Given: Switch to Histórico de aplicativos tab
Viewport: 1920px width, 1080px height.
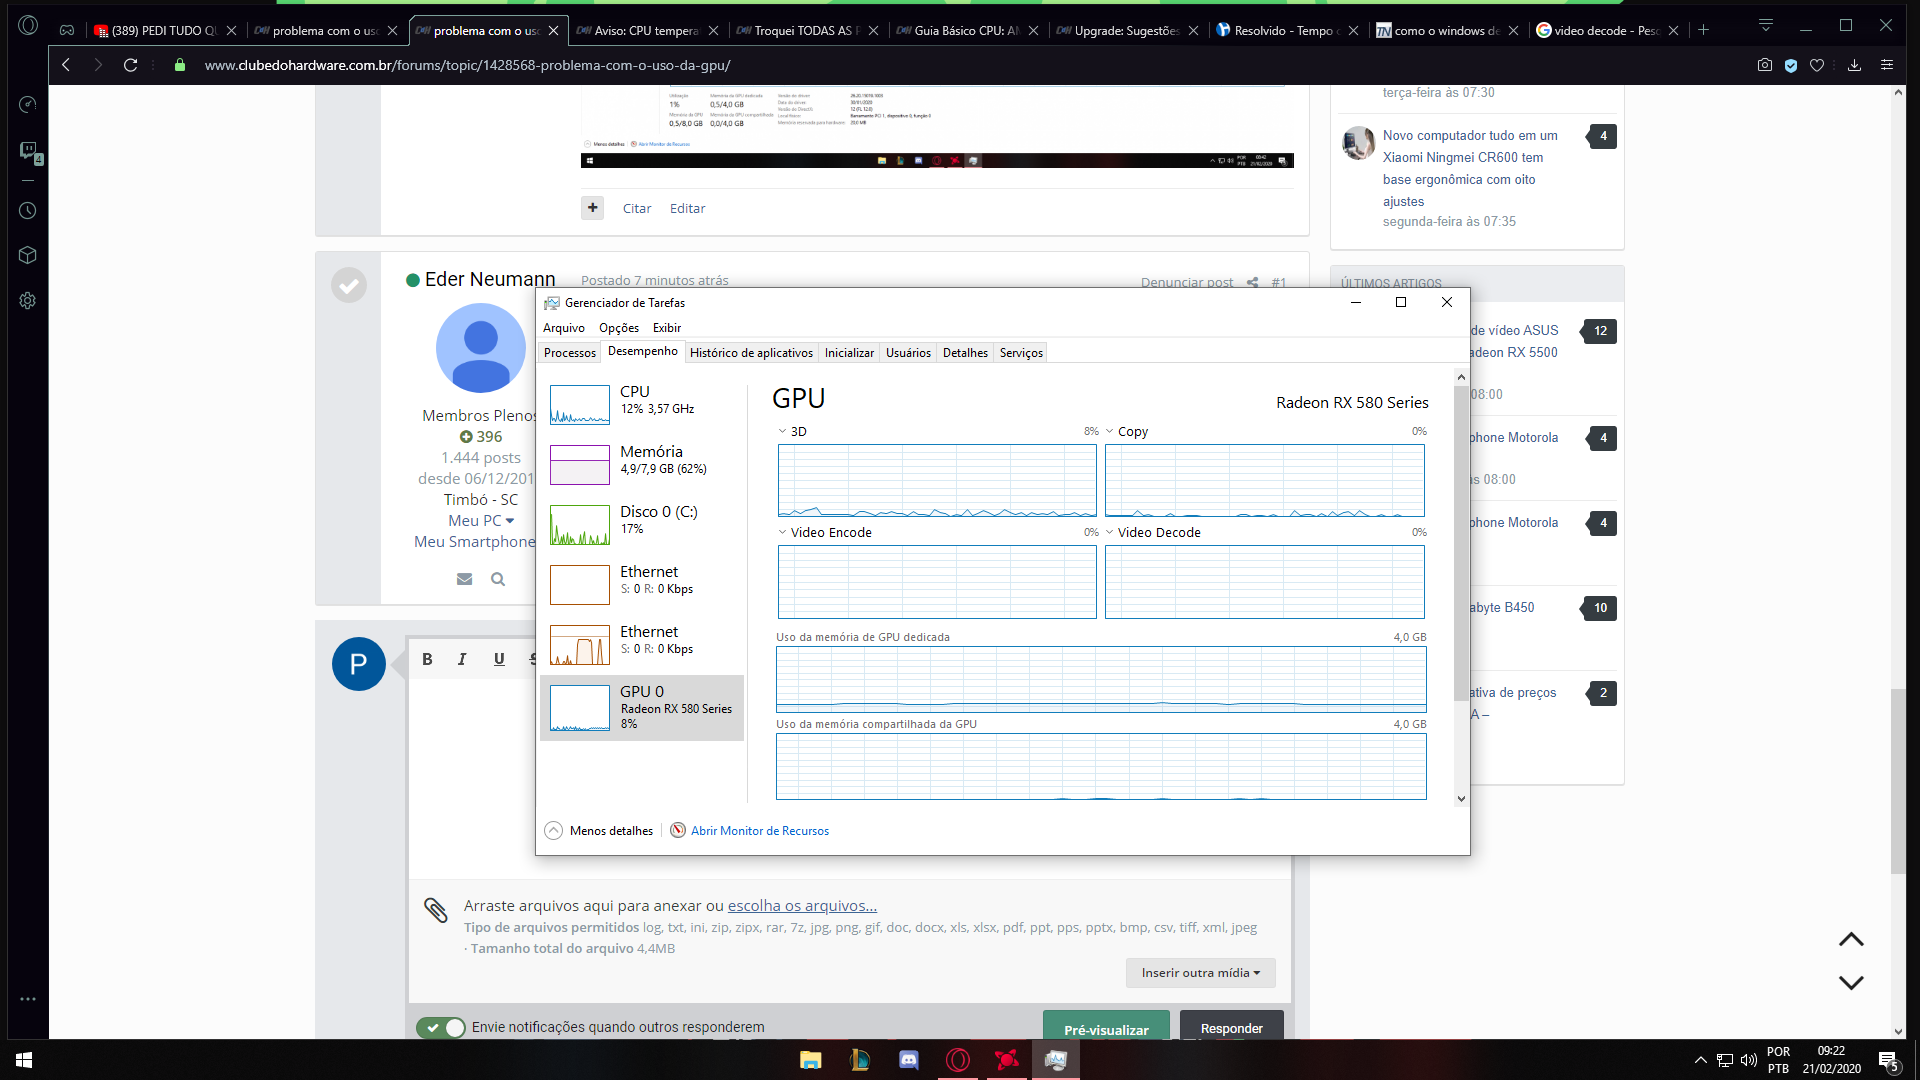Looking at the screenshot, I should click(751, 353).
